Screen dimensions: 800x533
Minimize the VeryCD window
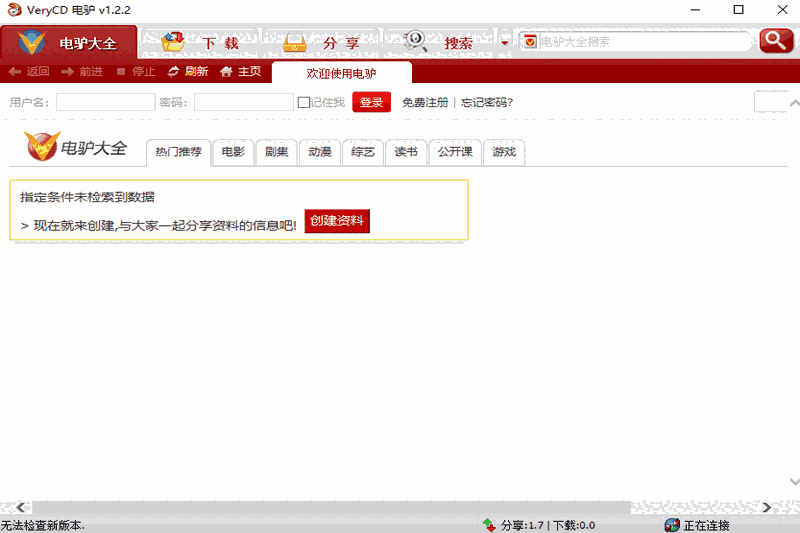click(695, 10)
